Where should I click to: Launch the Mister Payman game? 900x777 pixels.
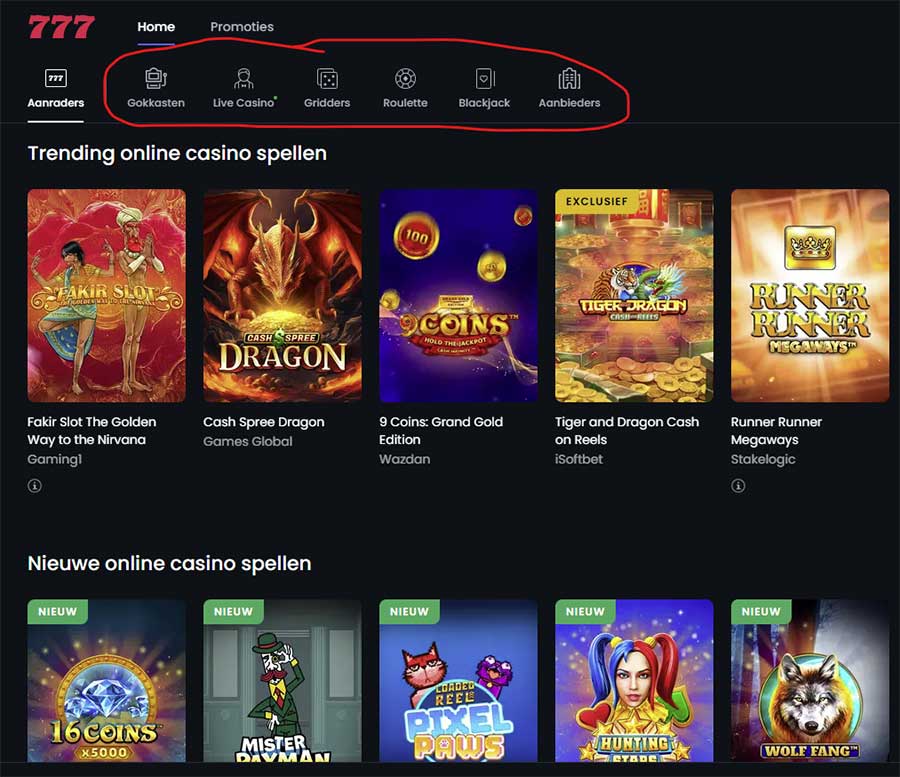coord(282,681)
